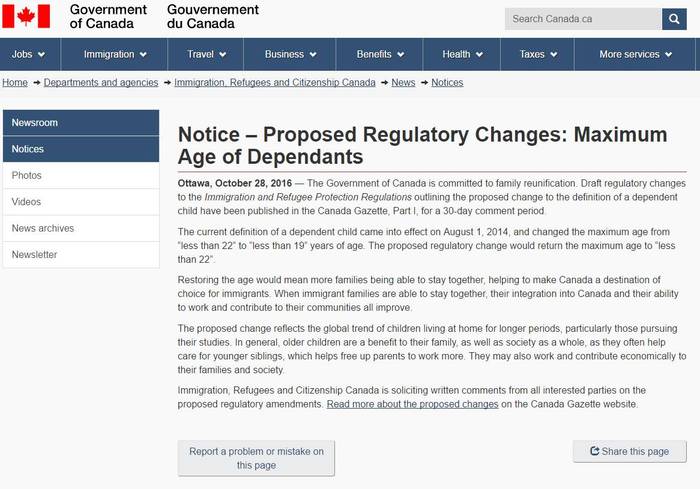Screen dimensions: 700x489
Task: Click Read more about the proposed changes link
Action: coord(412,404)
